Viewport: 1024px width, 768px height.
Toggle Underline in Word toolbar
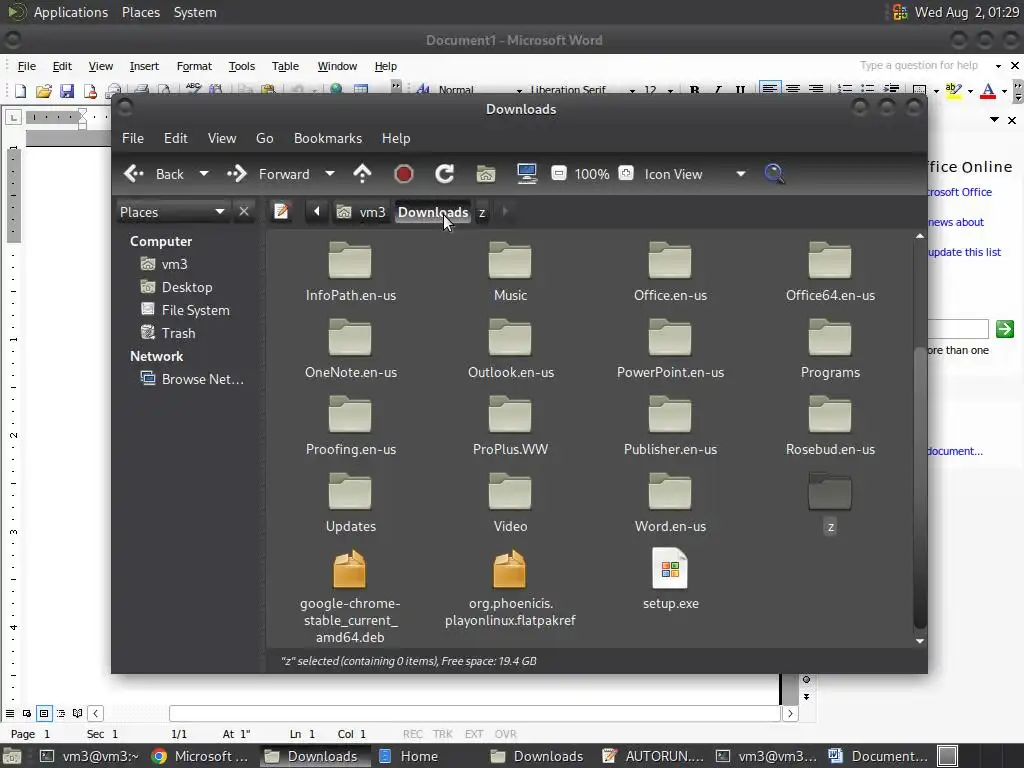coord(740,90)
